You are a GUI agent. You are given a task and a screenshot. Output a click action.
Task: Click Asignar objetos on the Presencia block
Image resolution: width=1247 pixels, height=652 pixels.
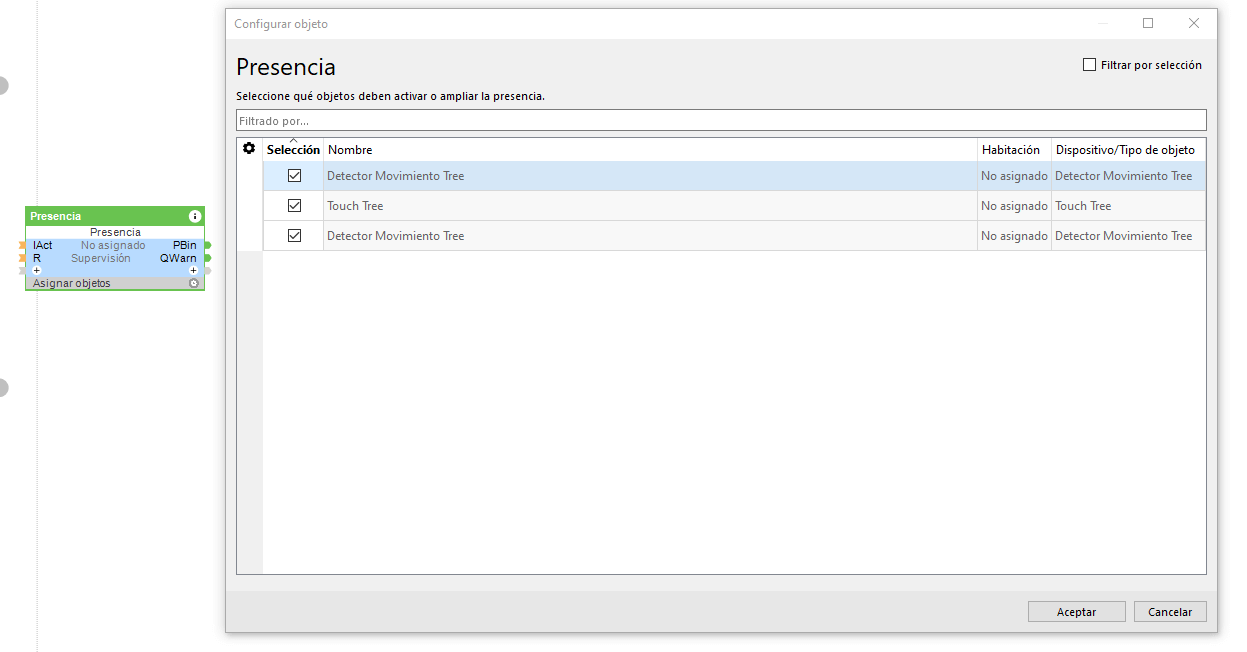tap(72, 283)
